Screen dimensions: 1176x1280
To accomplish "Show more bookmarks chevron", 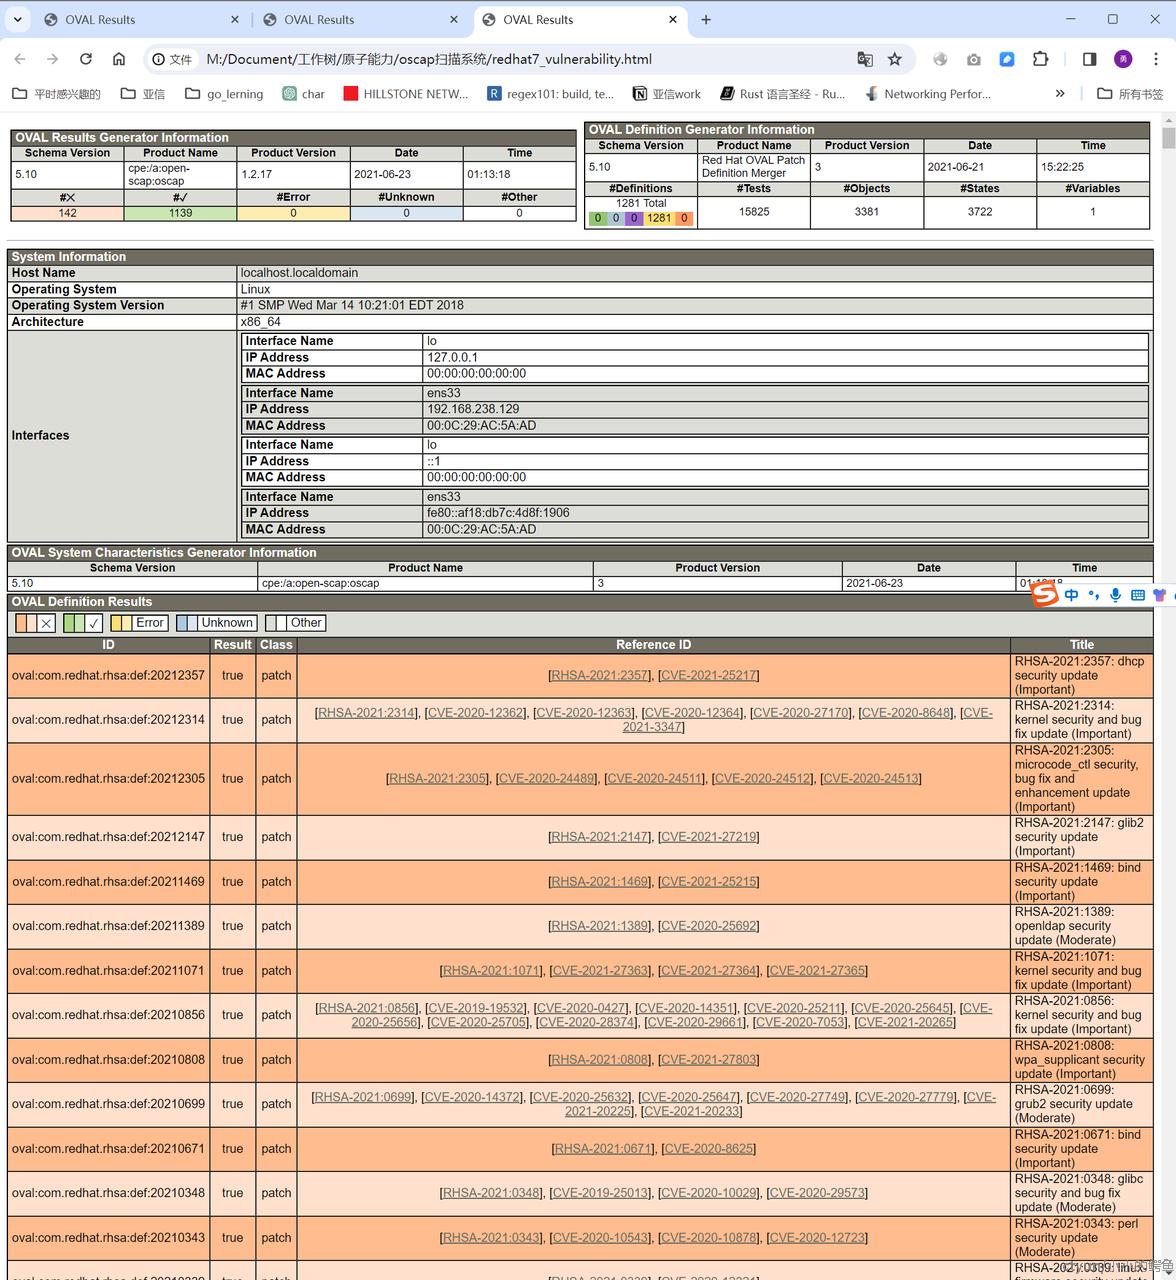I will 1060,94.
